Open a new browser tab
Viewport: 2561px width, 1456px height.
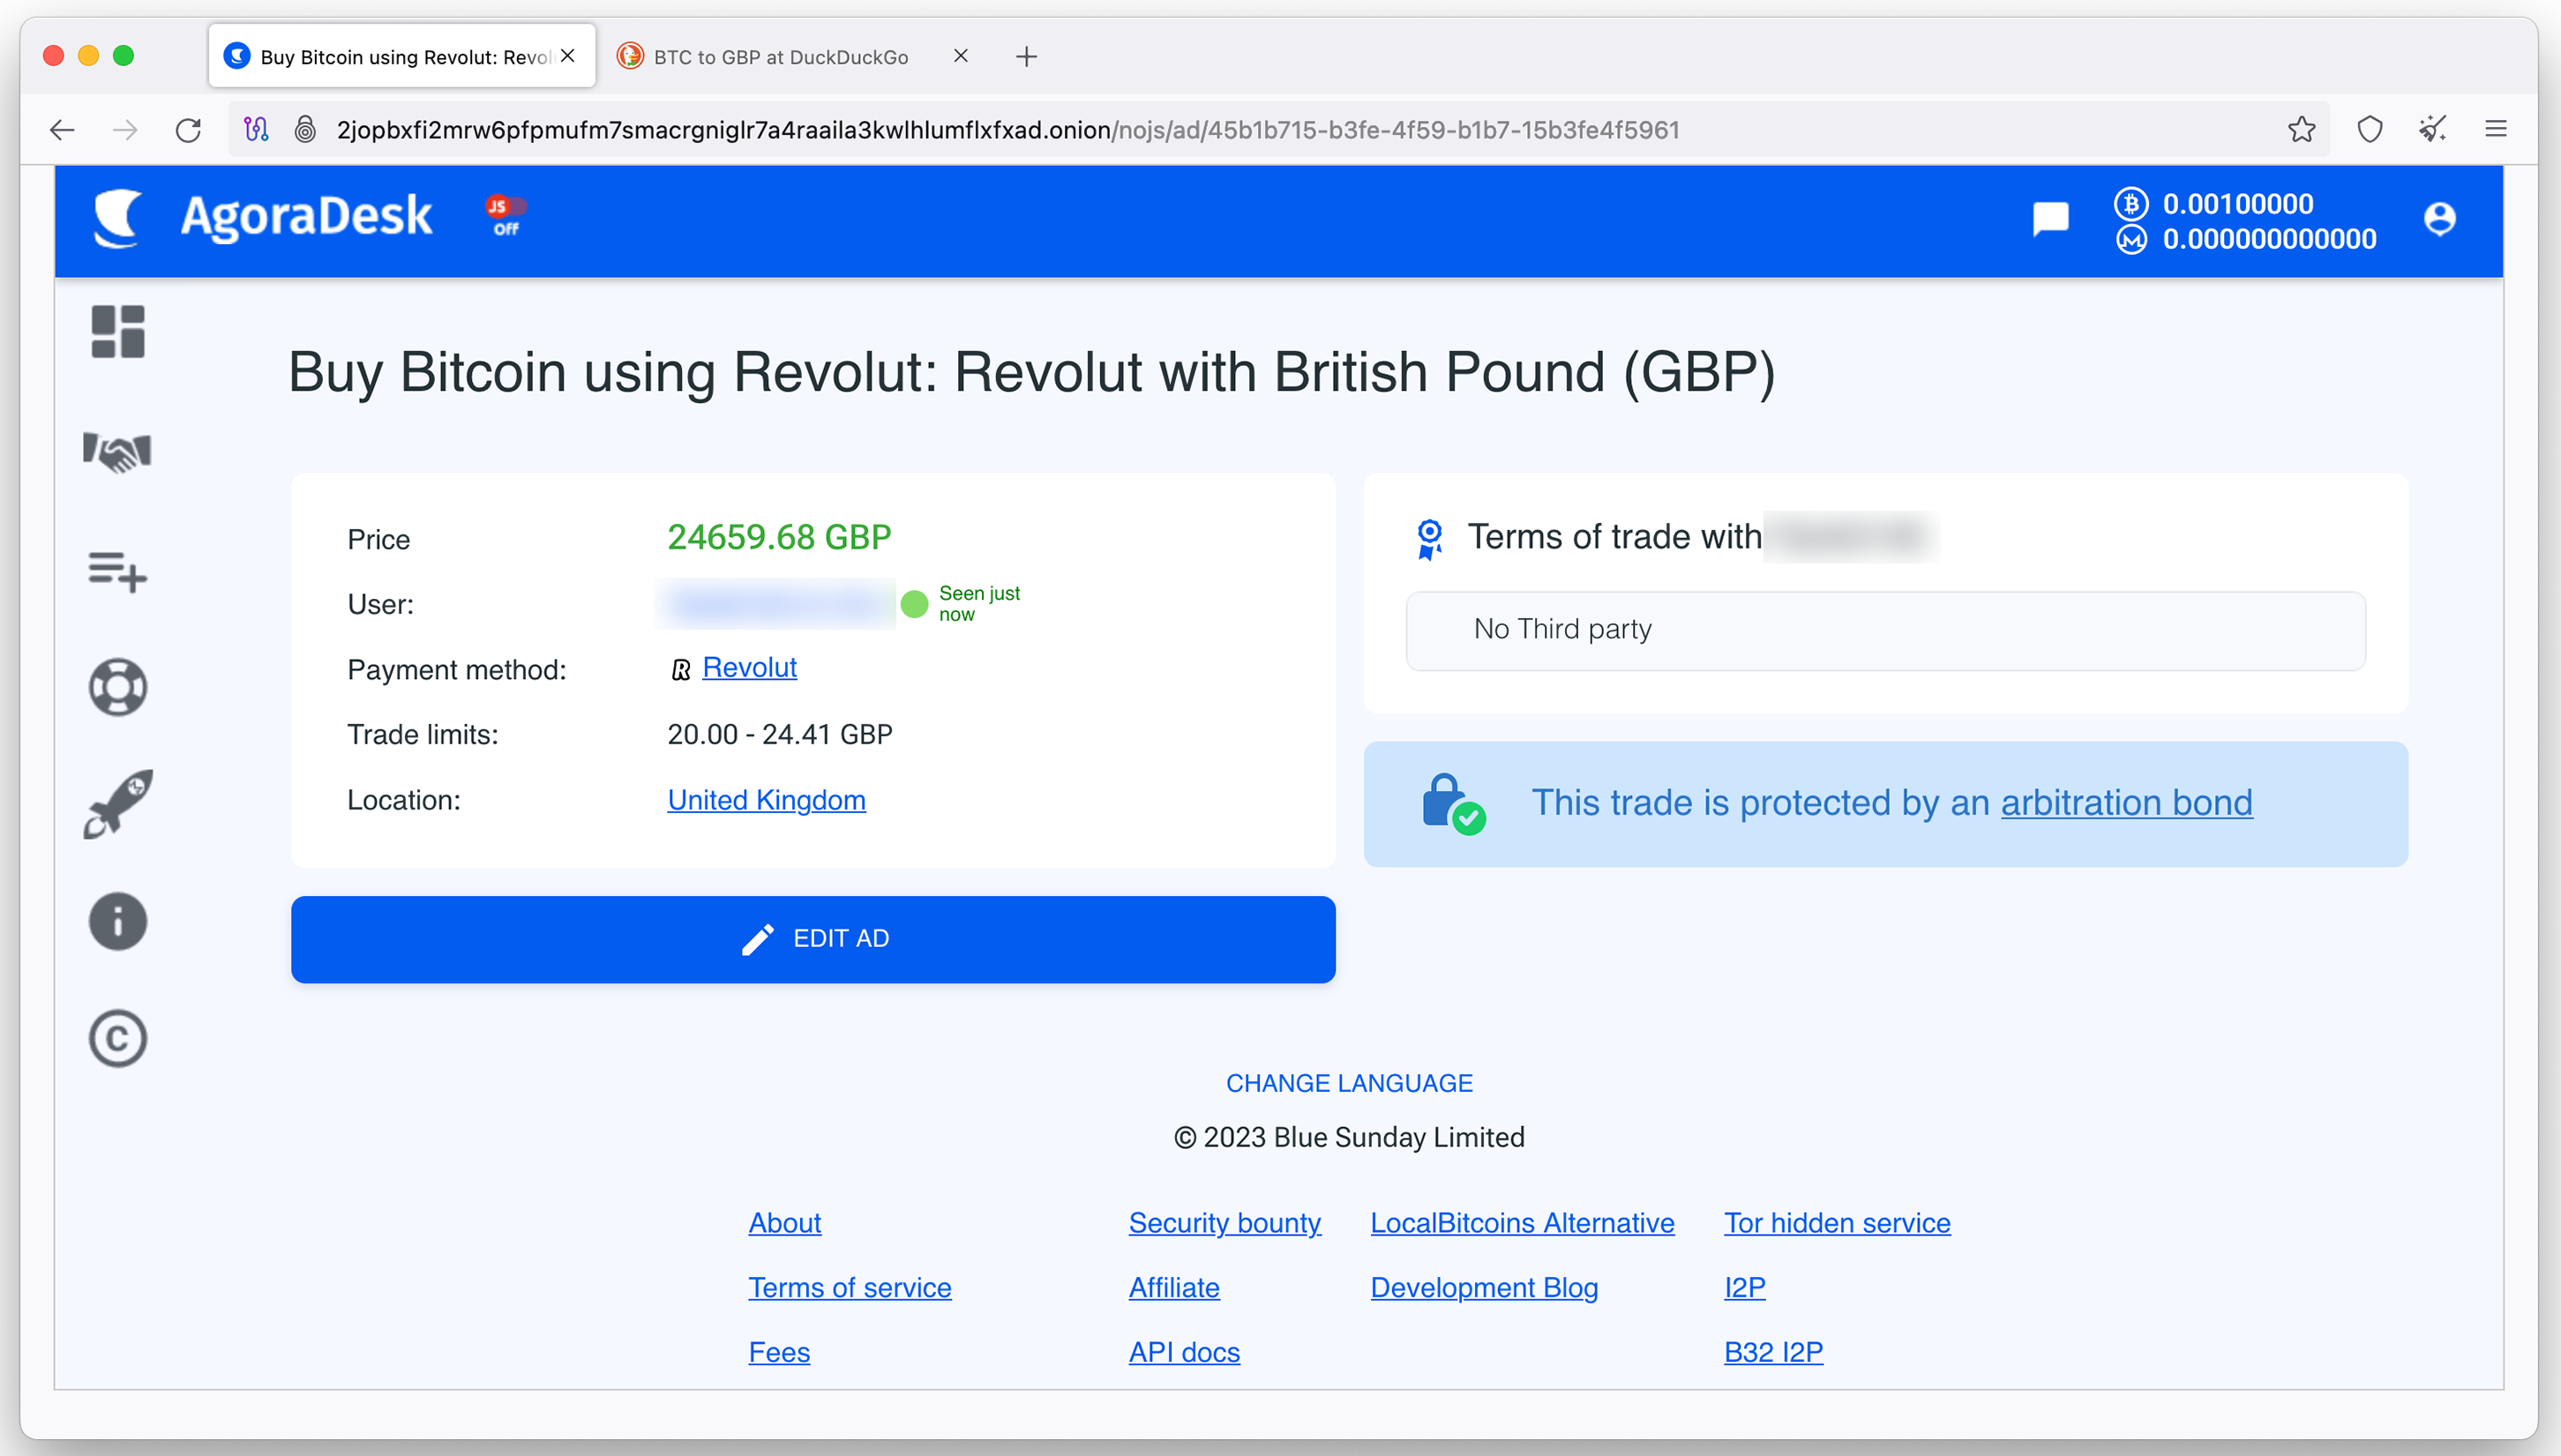tap(1026, 57)
